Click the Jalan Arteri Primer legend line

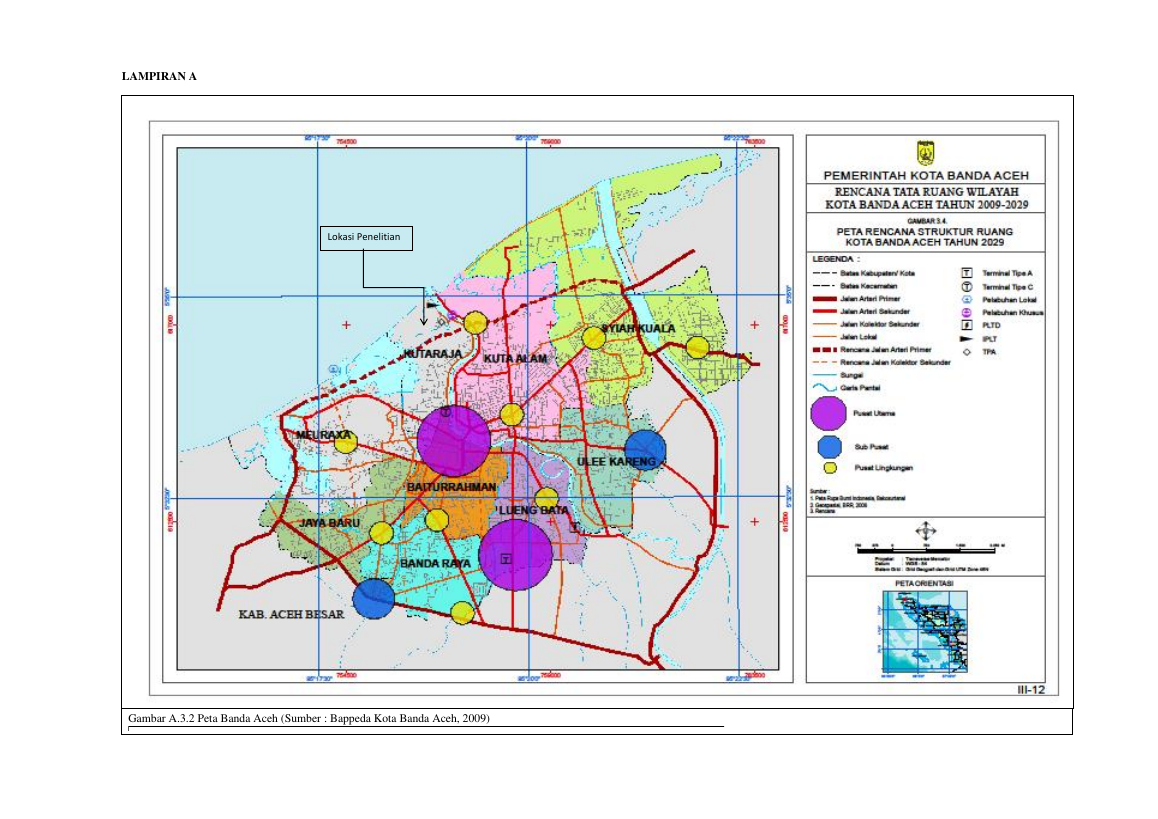pyautogui.click(x=824, y=299)
